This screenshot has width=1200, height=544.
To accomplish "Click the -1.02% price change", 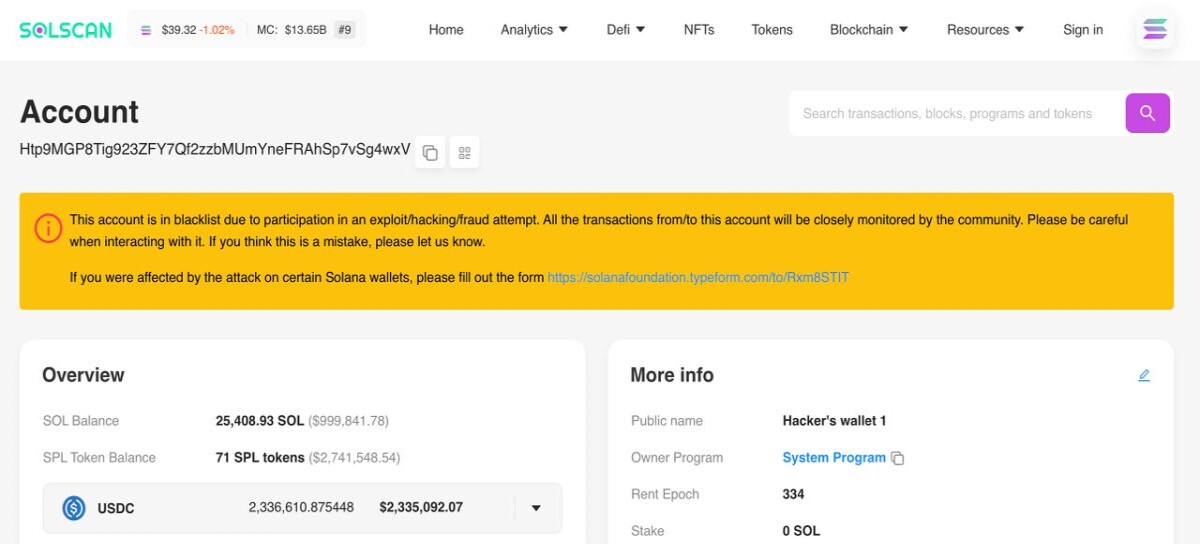I will [217, 30].
